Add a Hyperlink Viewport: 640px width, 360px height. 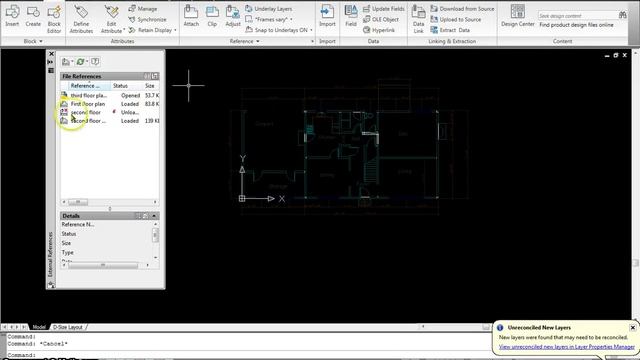(379, 30)
